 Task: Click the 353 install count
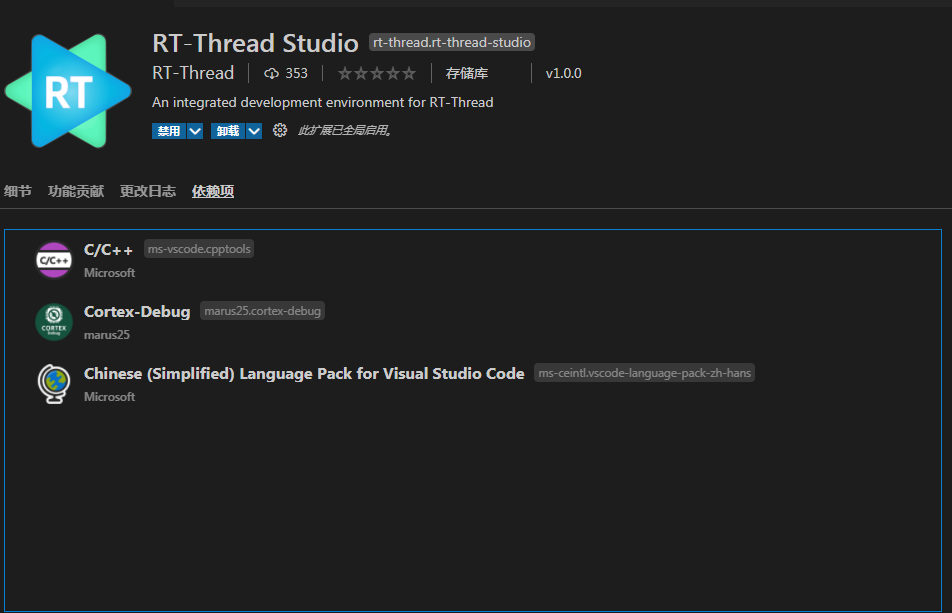(x=296, y=73)
